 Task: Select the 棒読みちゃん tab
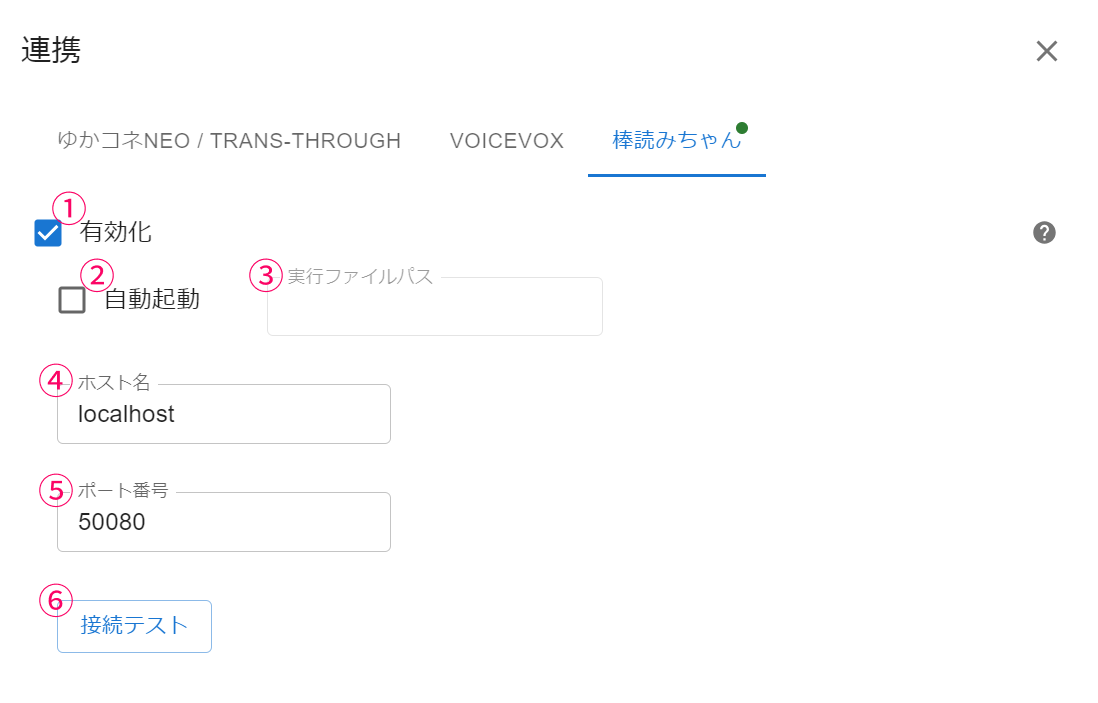pyautogui.click(x=676, y=141)
